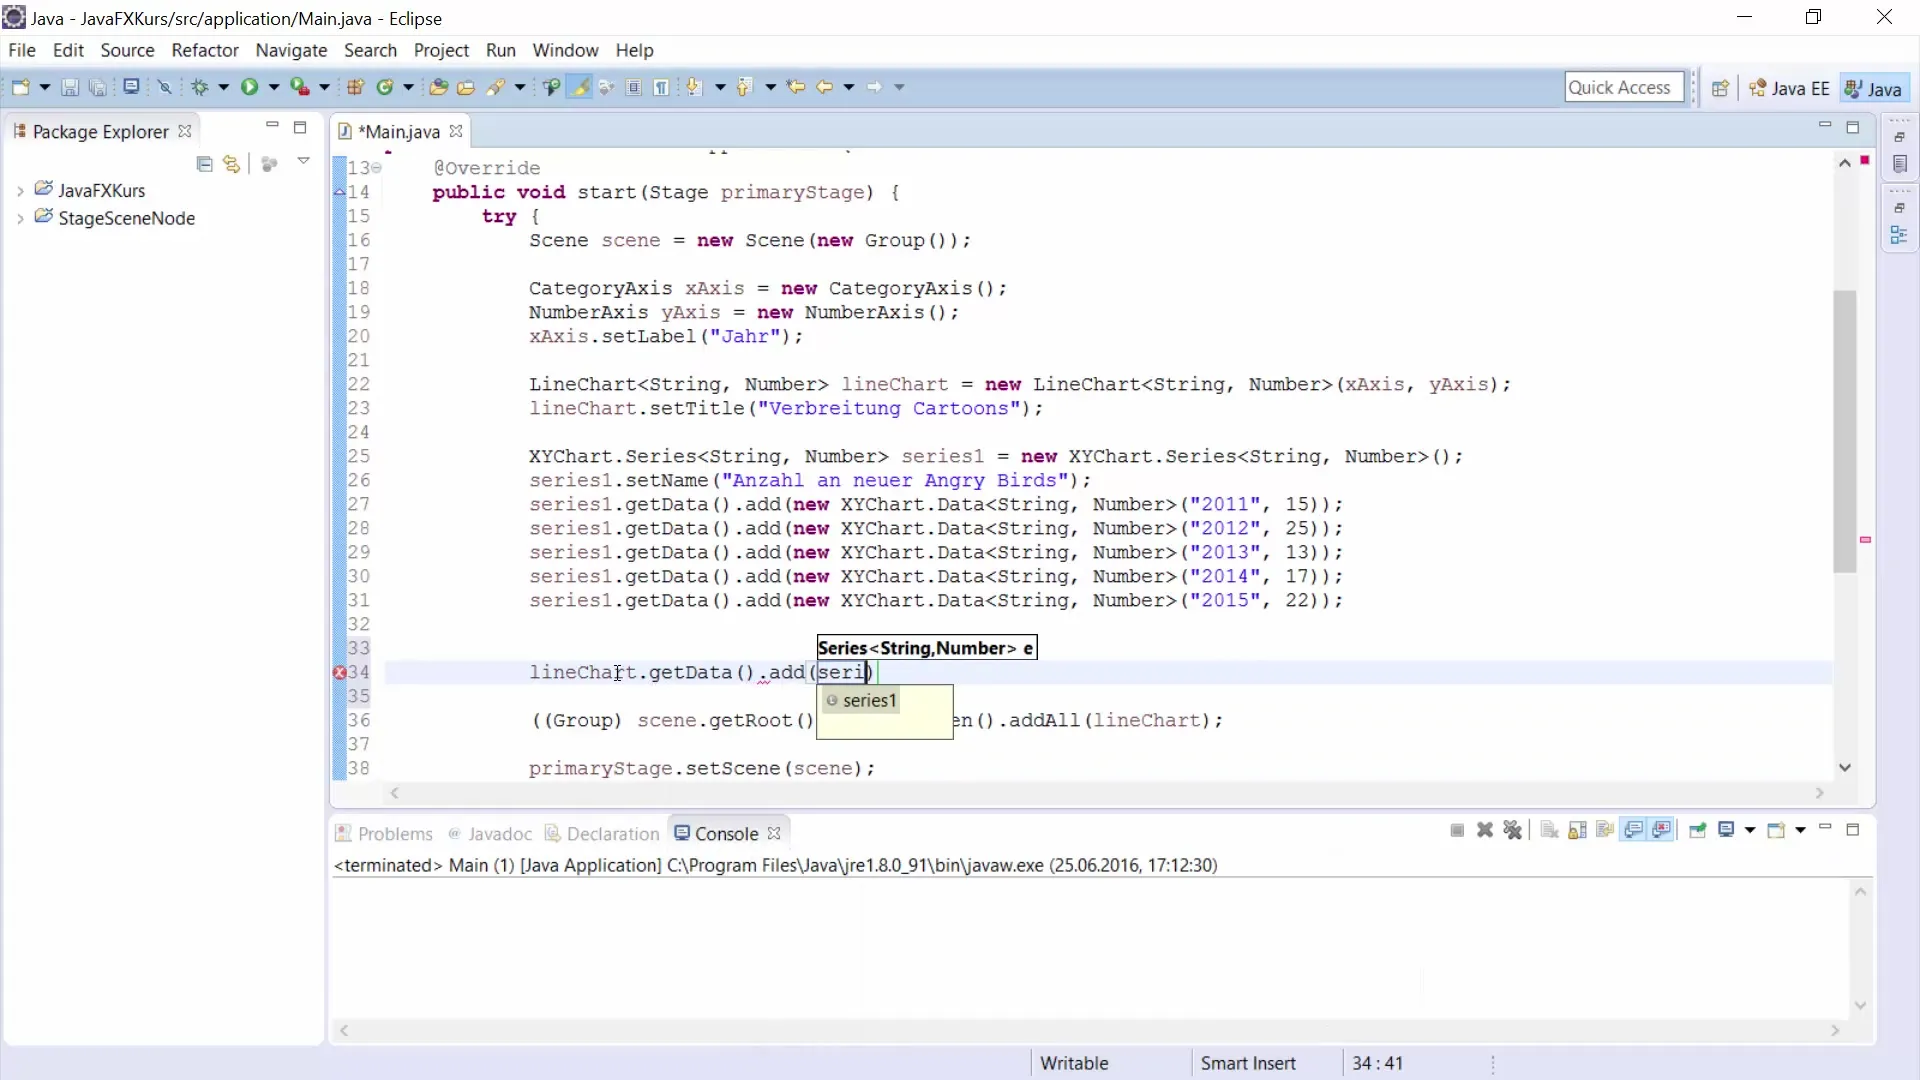Open the File menu

[22, 50]
